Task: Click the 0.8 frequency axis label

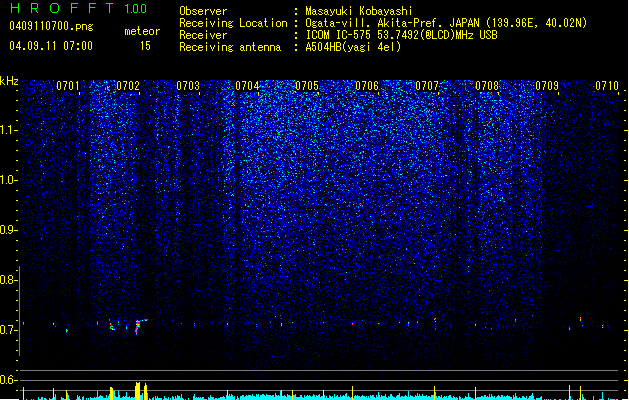Action: [x=8, y=280]
